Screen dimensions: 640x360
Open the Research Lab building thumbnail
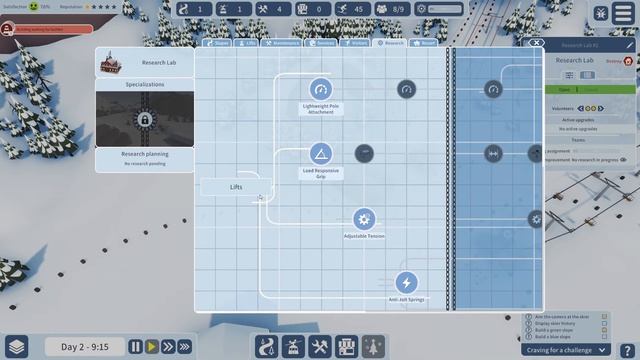tap(111, 63)
